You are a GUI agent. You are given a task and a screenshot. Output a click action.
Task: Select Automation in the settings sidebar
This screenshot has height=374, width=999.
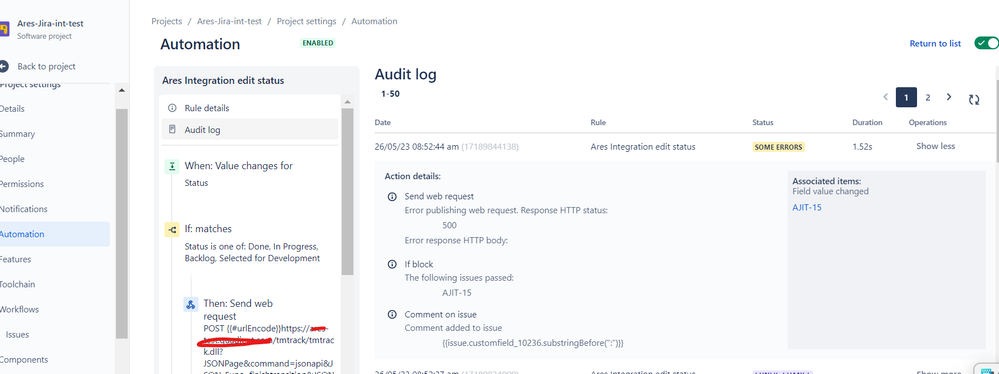(x=55, y=234)
